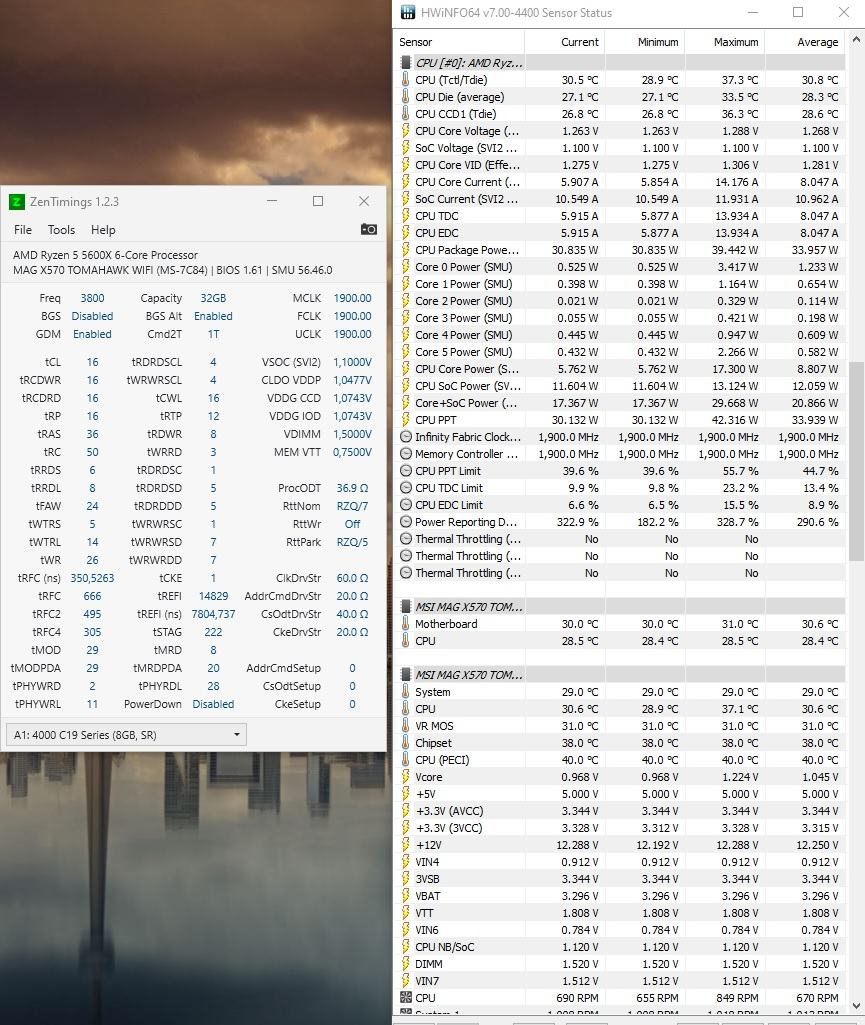This screenshot has width=865, height=1025.
Task: Click the circle icon for CPU TDC Limit
Action: (405, 488)
